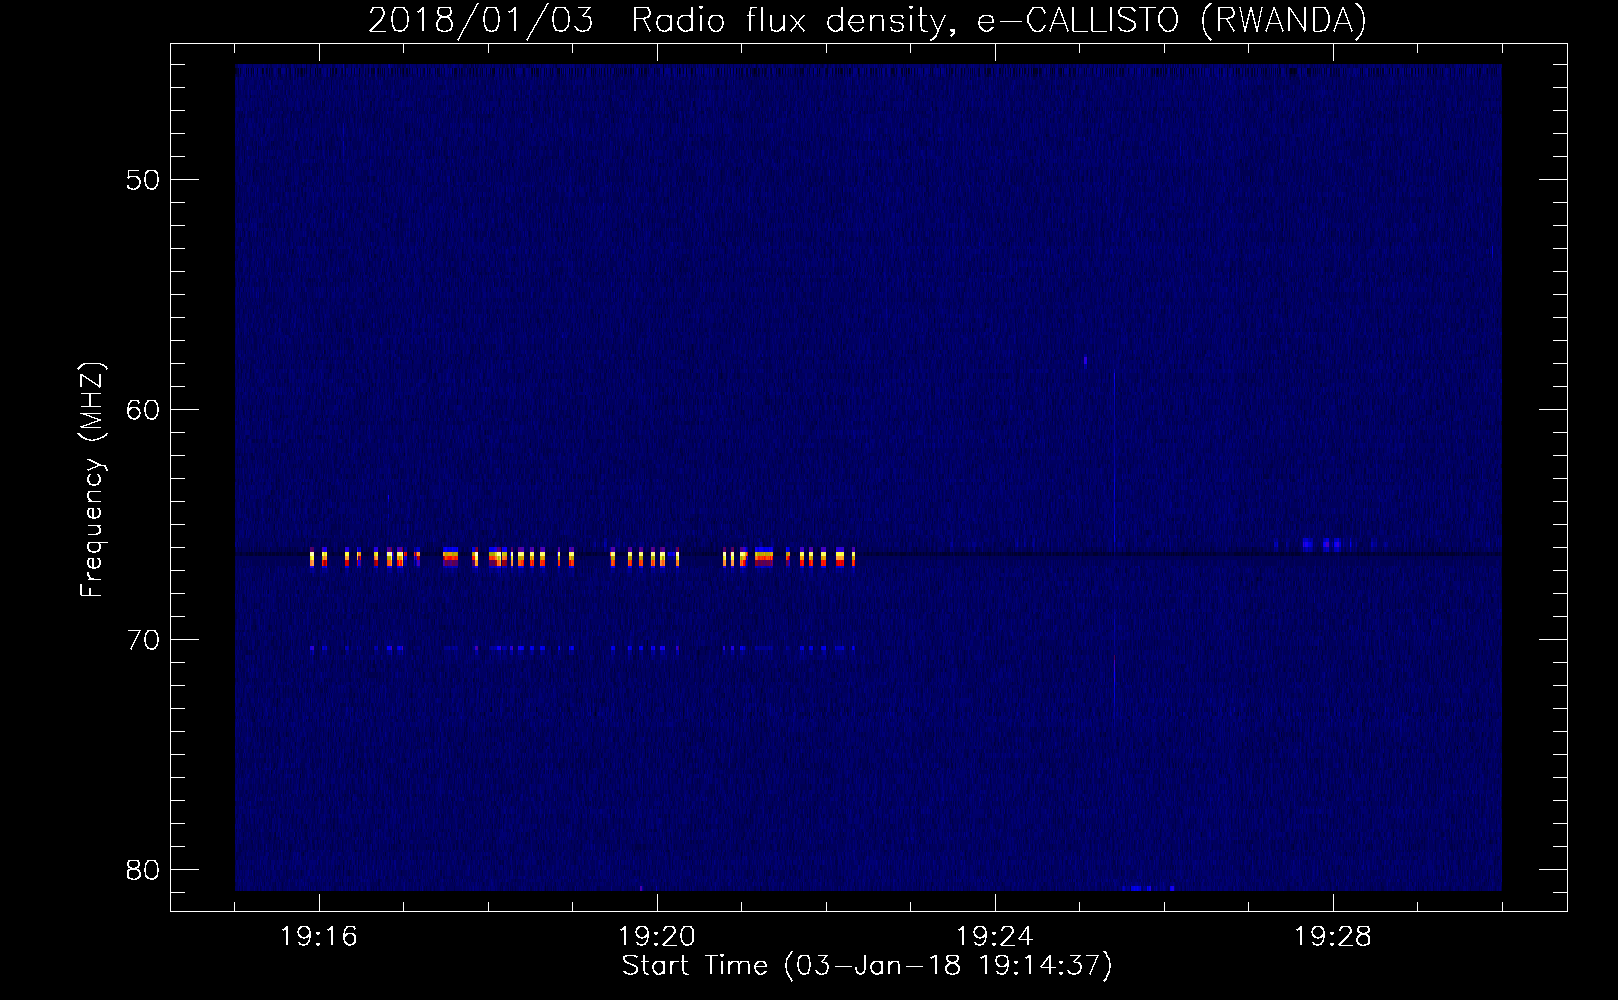Click the 50 frequency tick label
Viewport: 1618px width, 1000px height.
pyautogui.click(x=143, y=180)
